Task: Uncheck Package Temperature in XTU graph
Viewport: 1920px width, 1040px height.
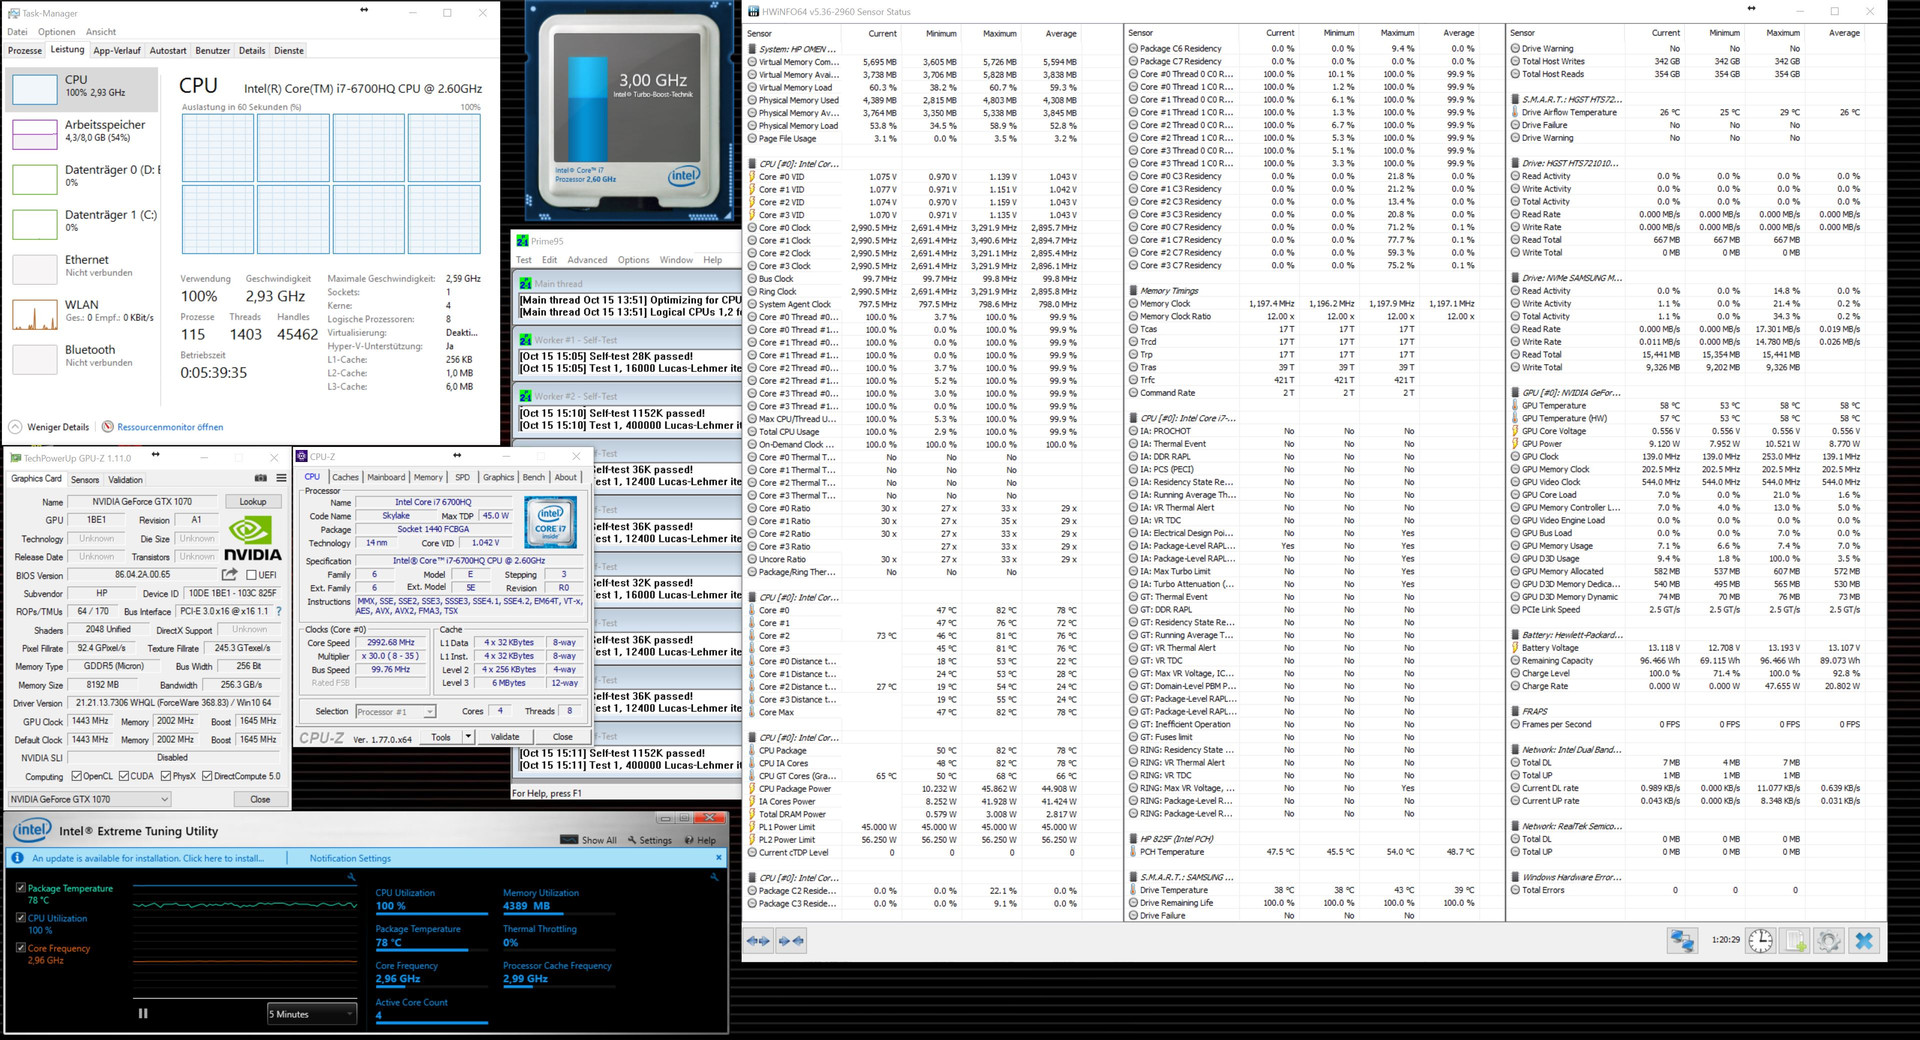Action: tap(21, 888)
